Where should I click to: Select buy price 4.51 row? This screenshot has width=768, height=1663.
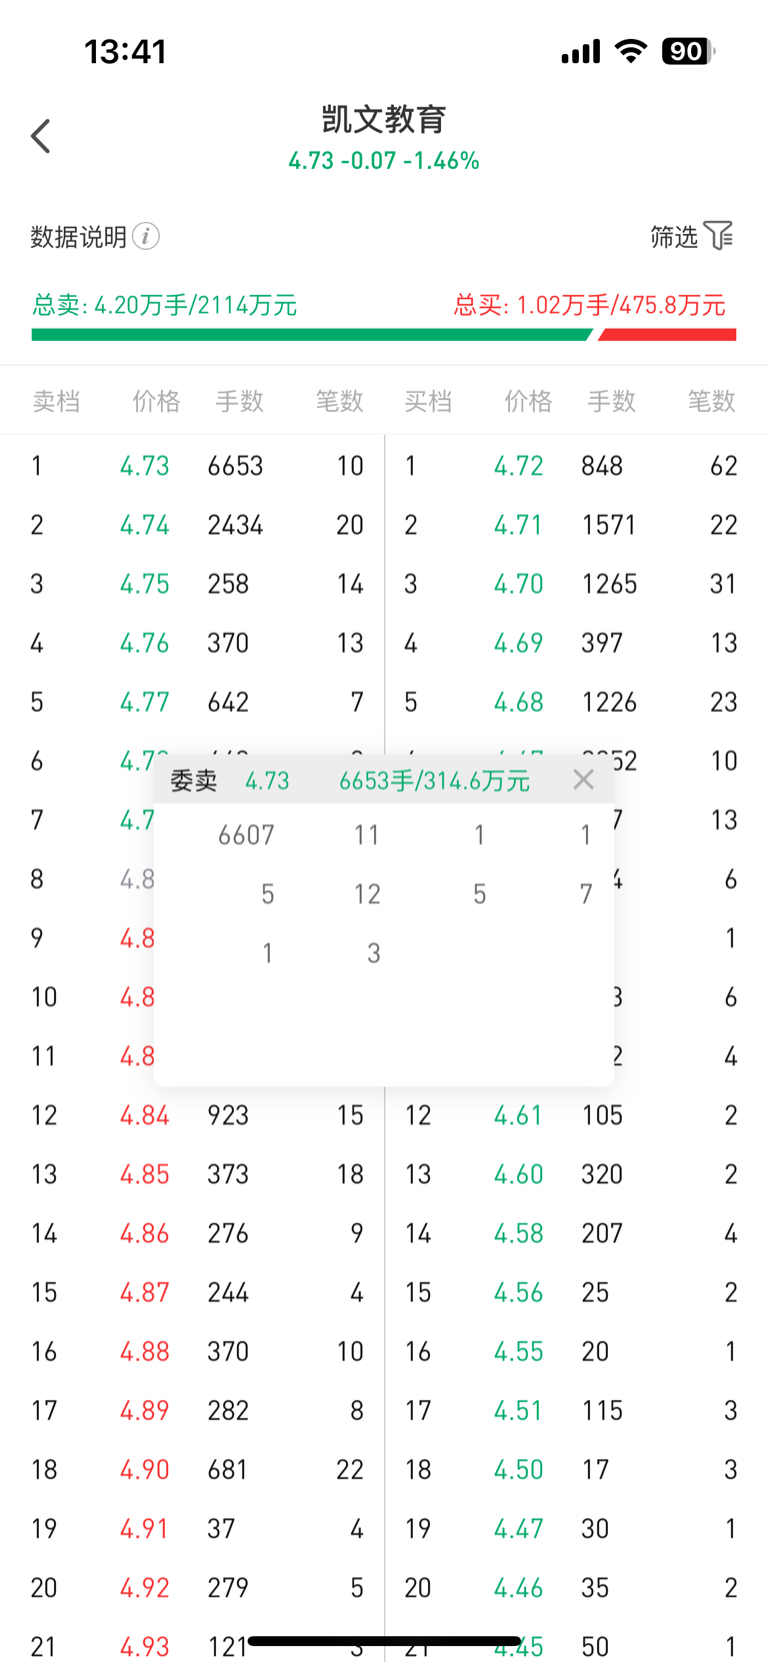576,1411
